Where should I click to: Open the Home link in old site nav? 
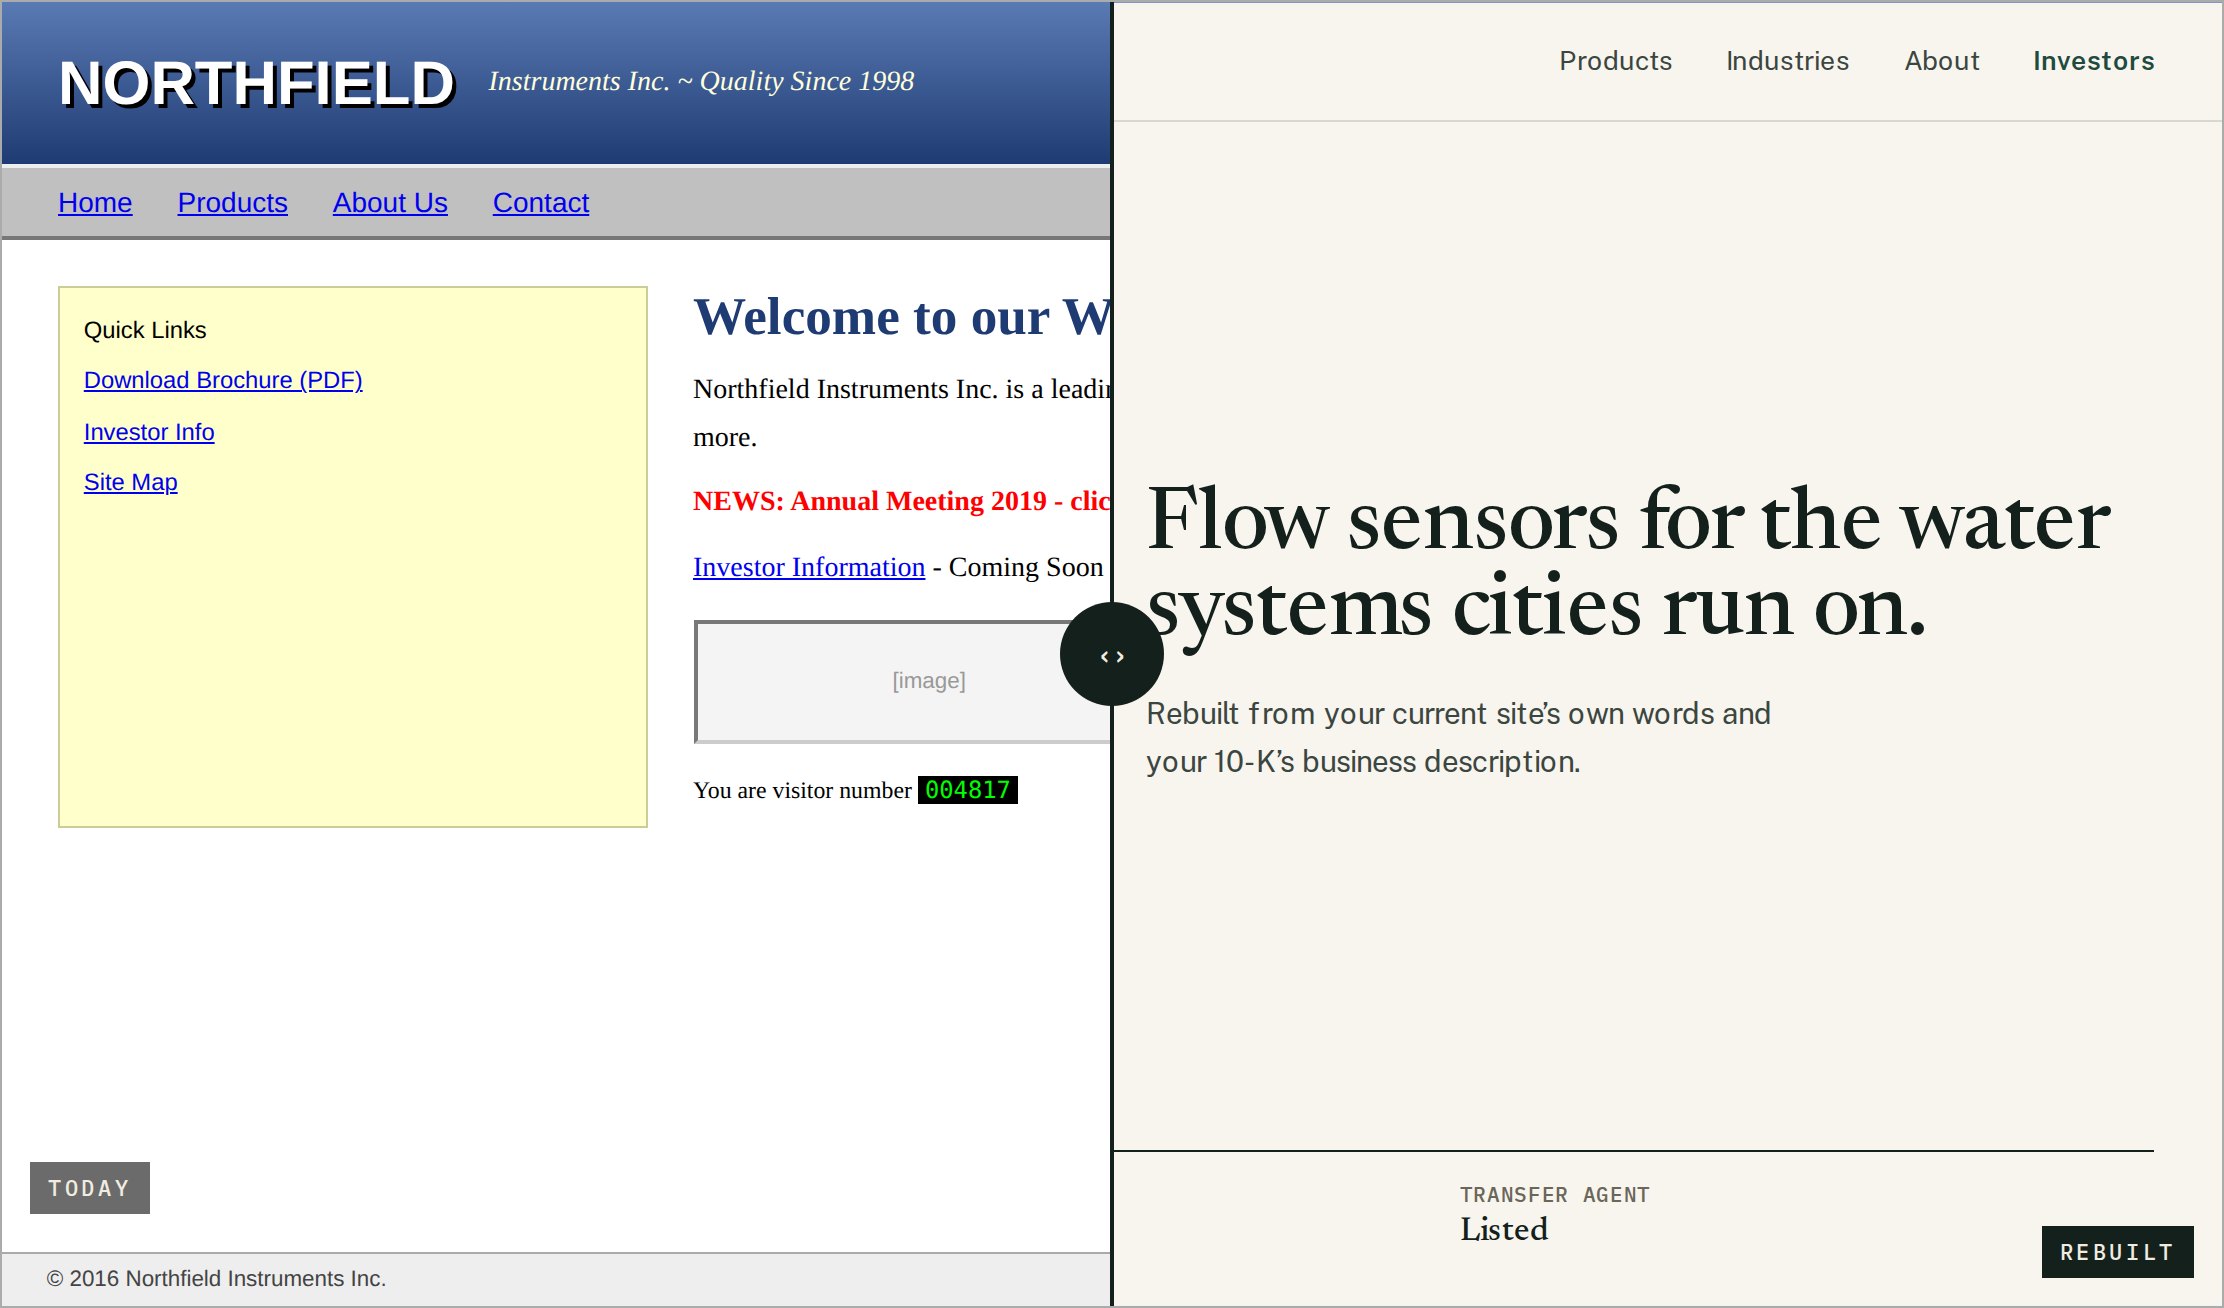pos(95,203)
